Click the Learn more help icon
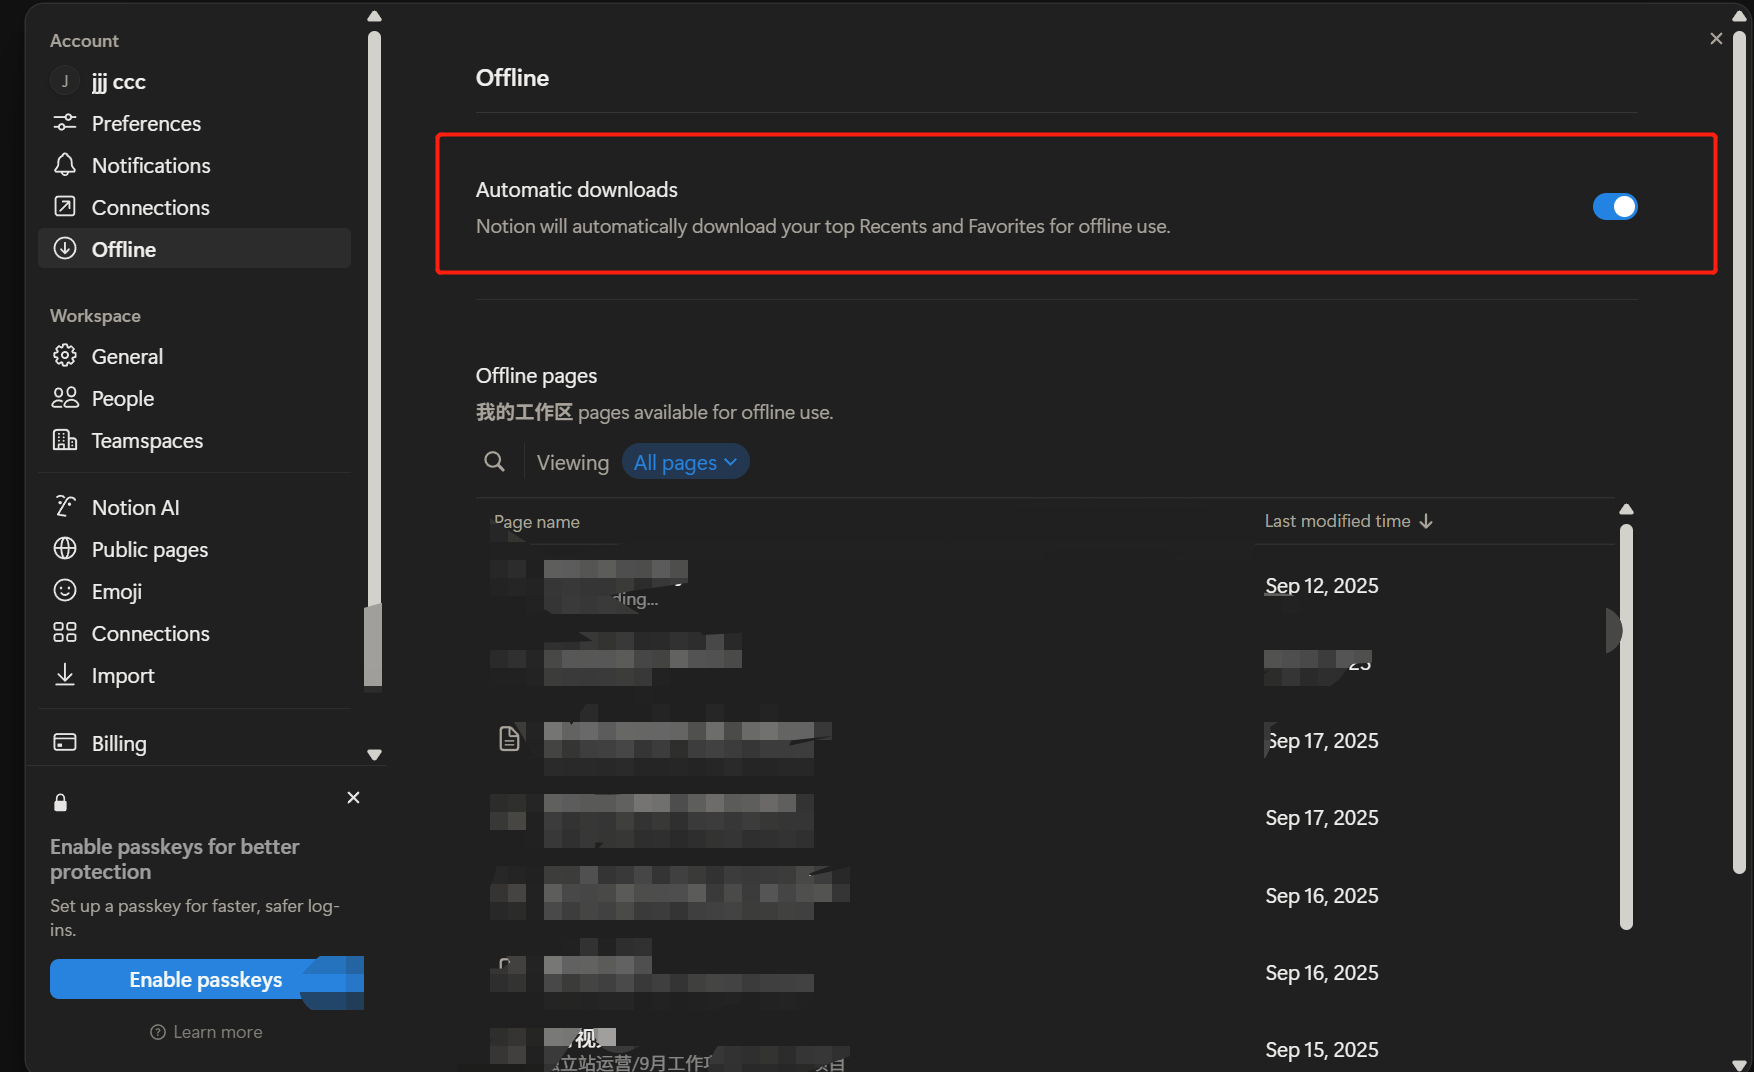The image size is (1754, 1072). 158,1032
